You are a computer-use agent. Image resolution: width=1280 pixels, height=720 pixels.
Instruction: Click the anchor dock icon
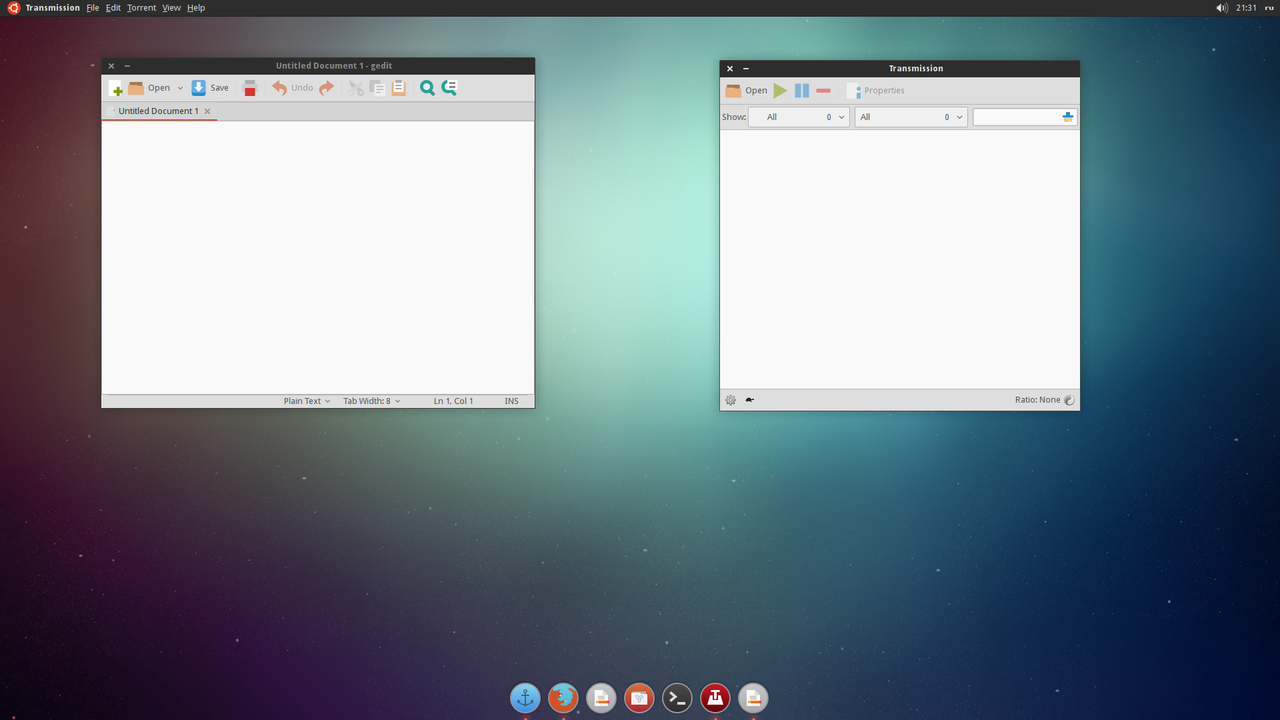pos(525,698)
